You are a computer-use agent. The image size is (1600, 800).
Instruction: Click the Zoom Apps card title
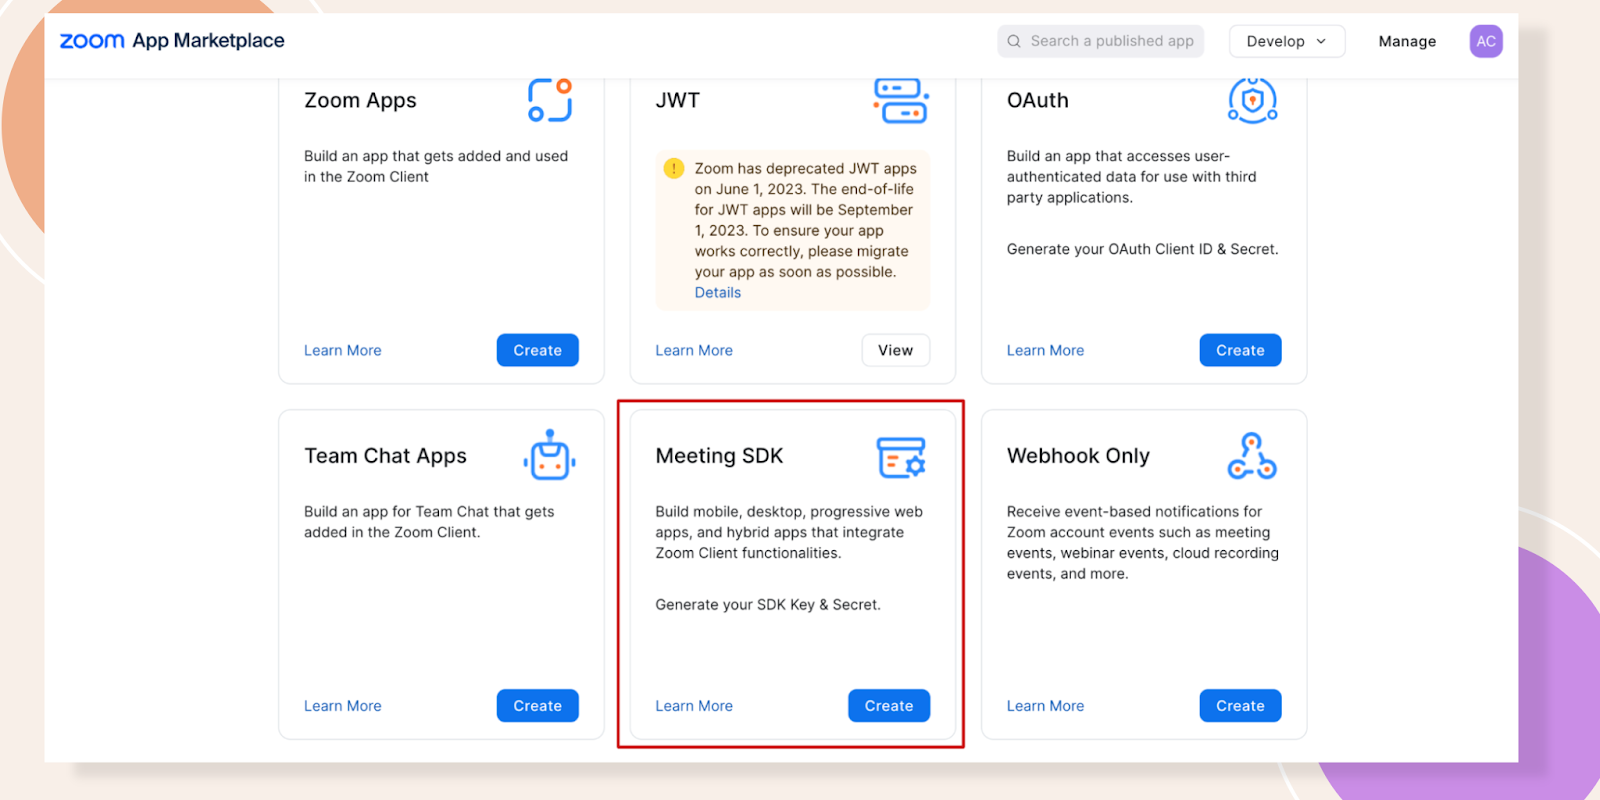click(360, 101)
